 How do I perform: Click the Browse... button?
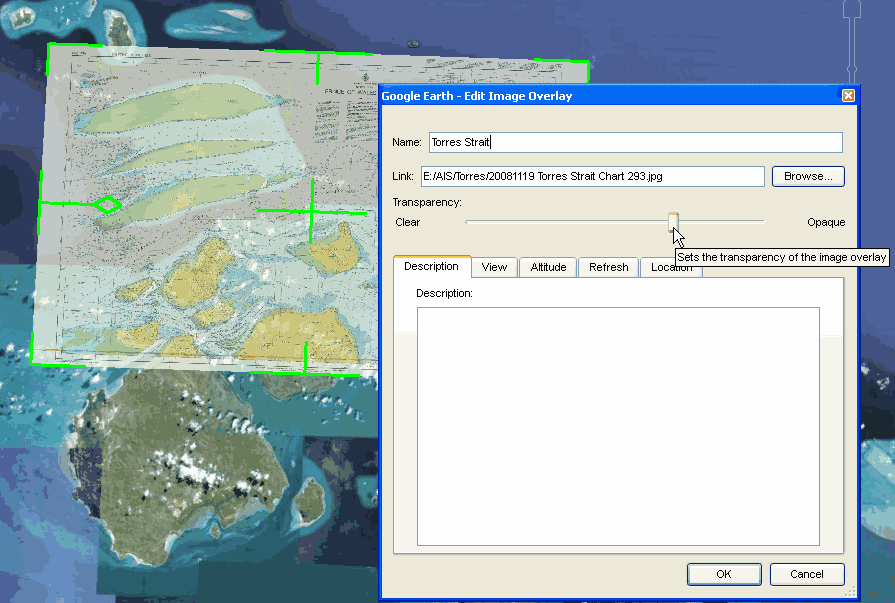(x=808, y=176)
